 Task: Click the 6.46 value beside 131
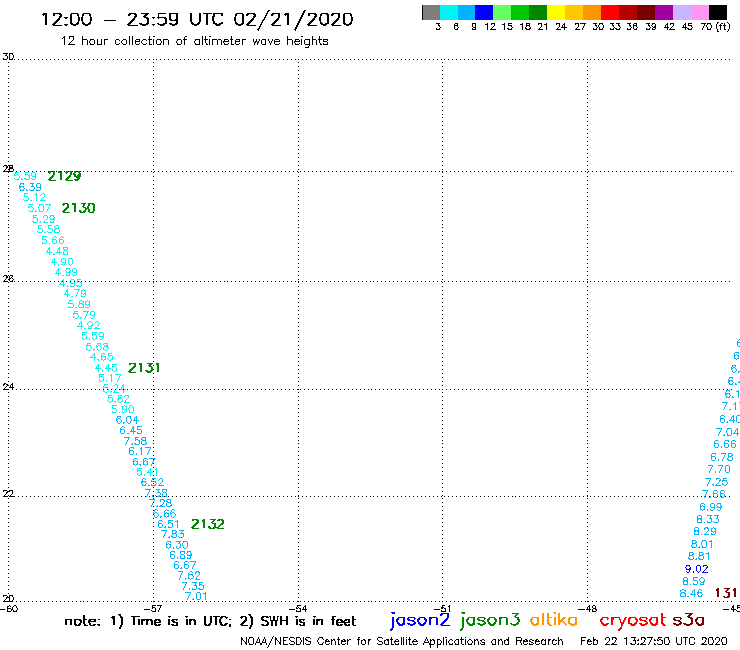pyautogui.click(x=691, y=593)
